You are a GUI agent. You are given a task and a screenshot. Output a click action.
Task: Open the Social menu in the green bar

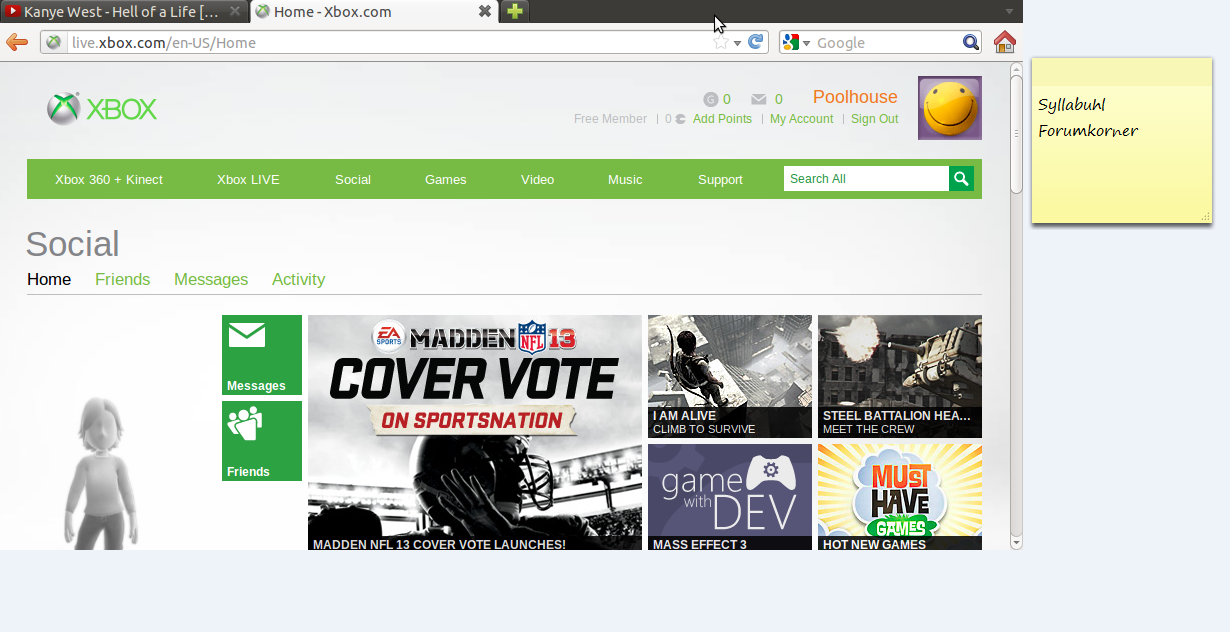pyautogui.click(x=353, y=179)
